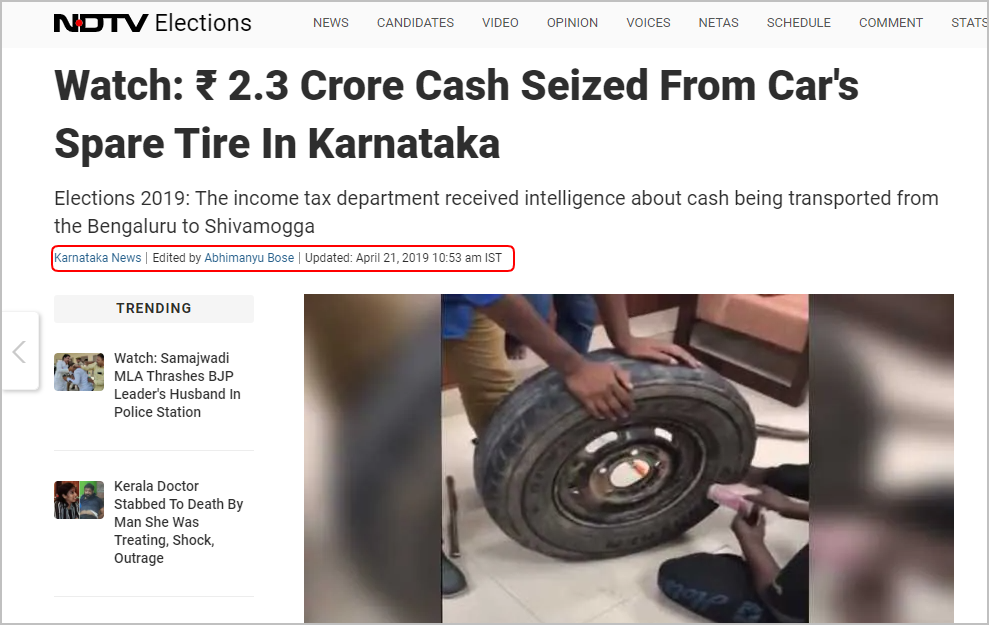The height and width of the screenshot is (625, 989).
Task: Open author Abhimanyu Bose's profile link
Action: 249,258
